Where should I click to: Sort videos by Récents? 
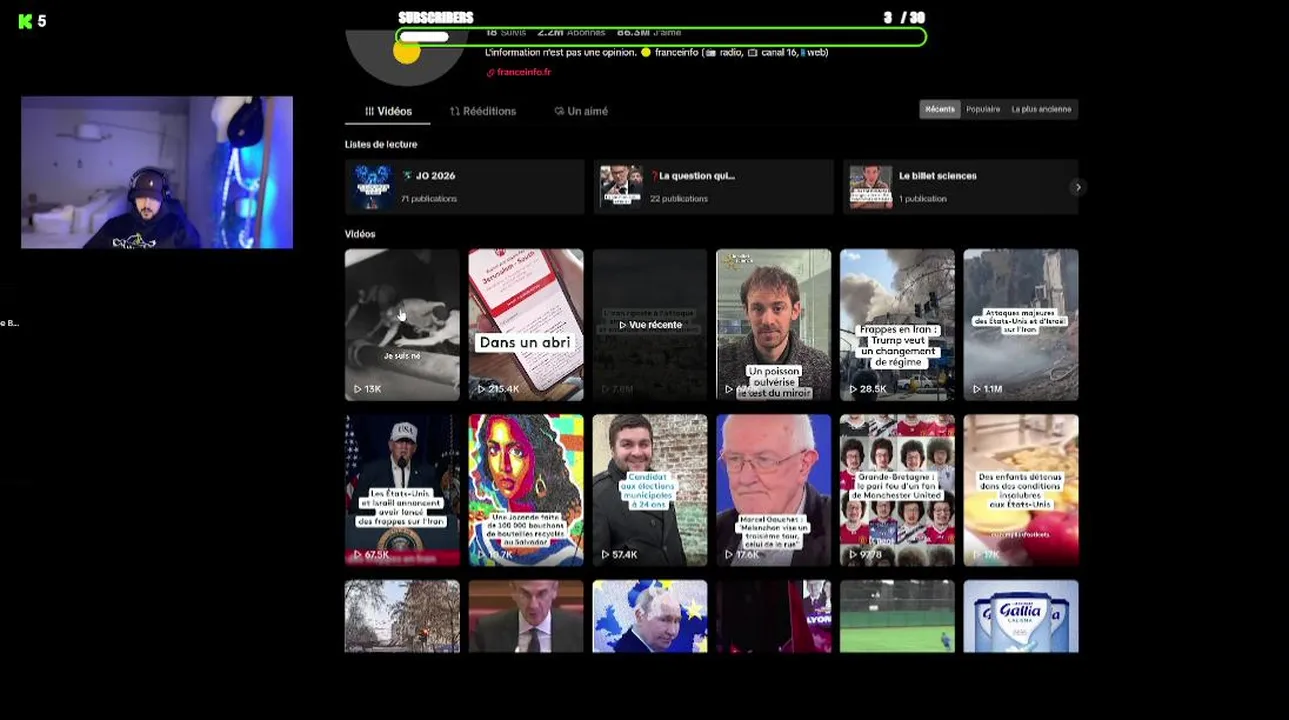point(940,109)
